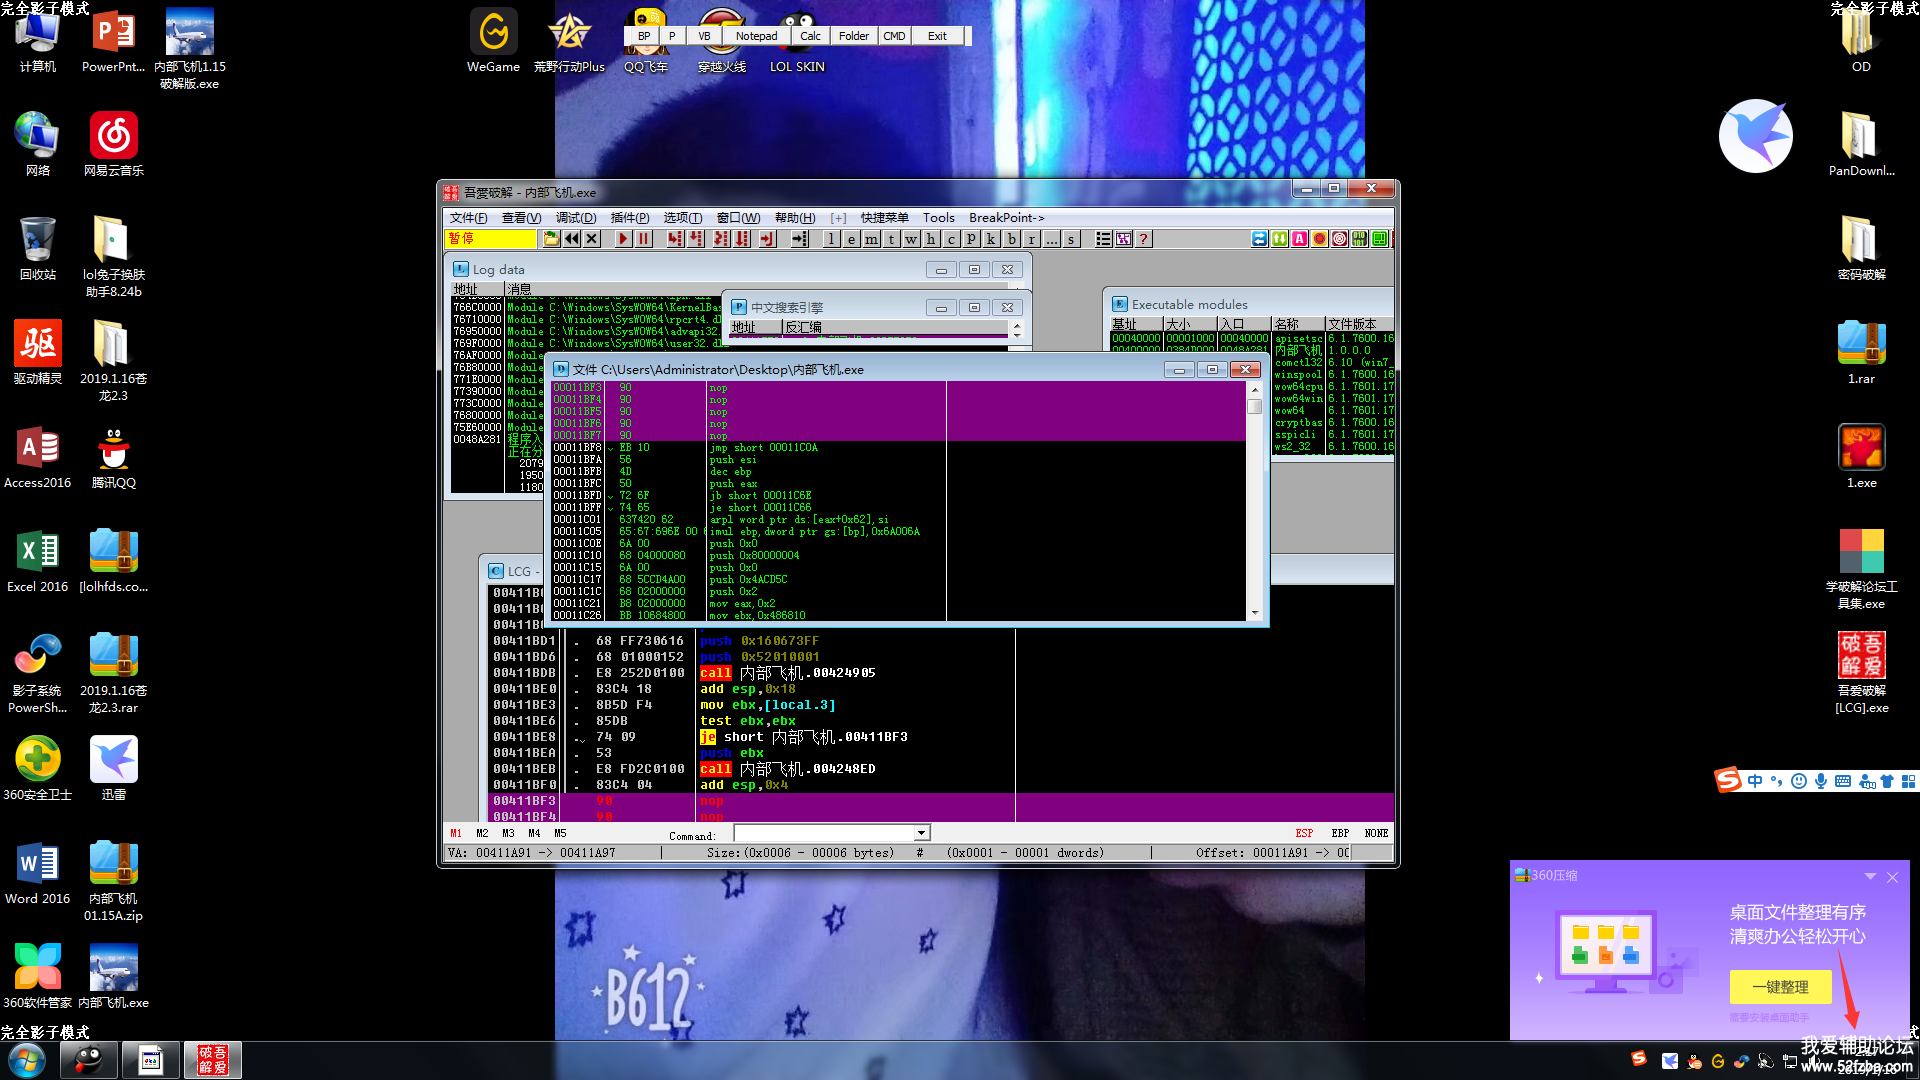The image size is (1920, 1080).
Task: Expand the Command input dropdown arrow
Action: point(922,833)
